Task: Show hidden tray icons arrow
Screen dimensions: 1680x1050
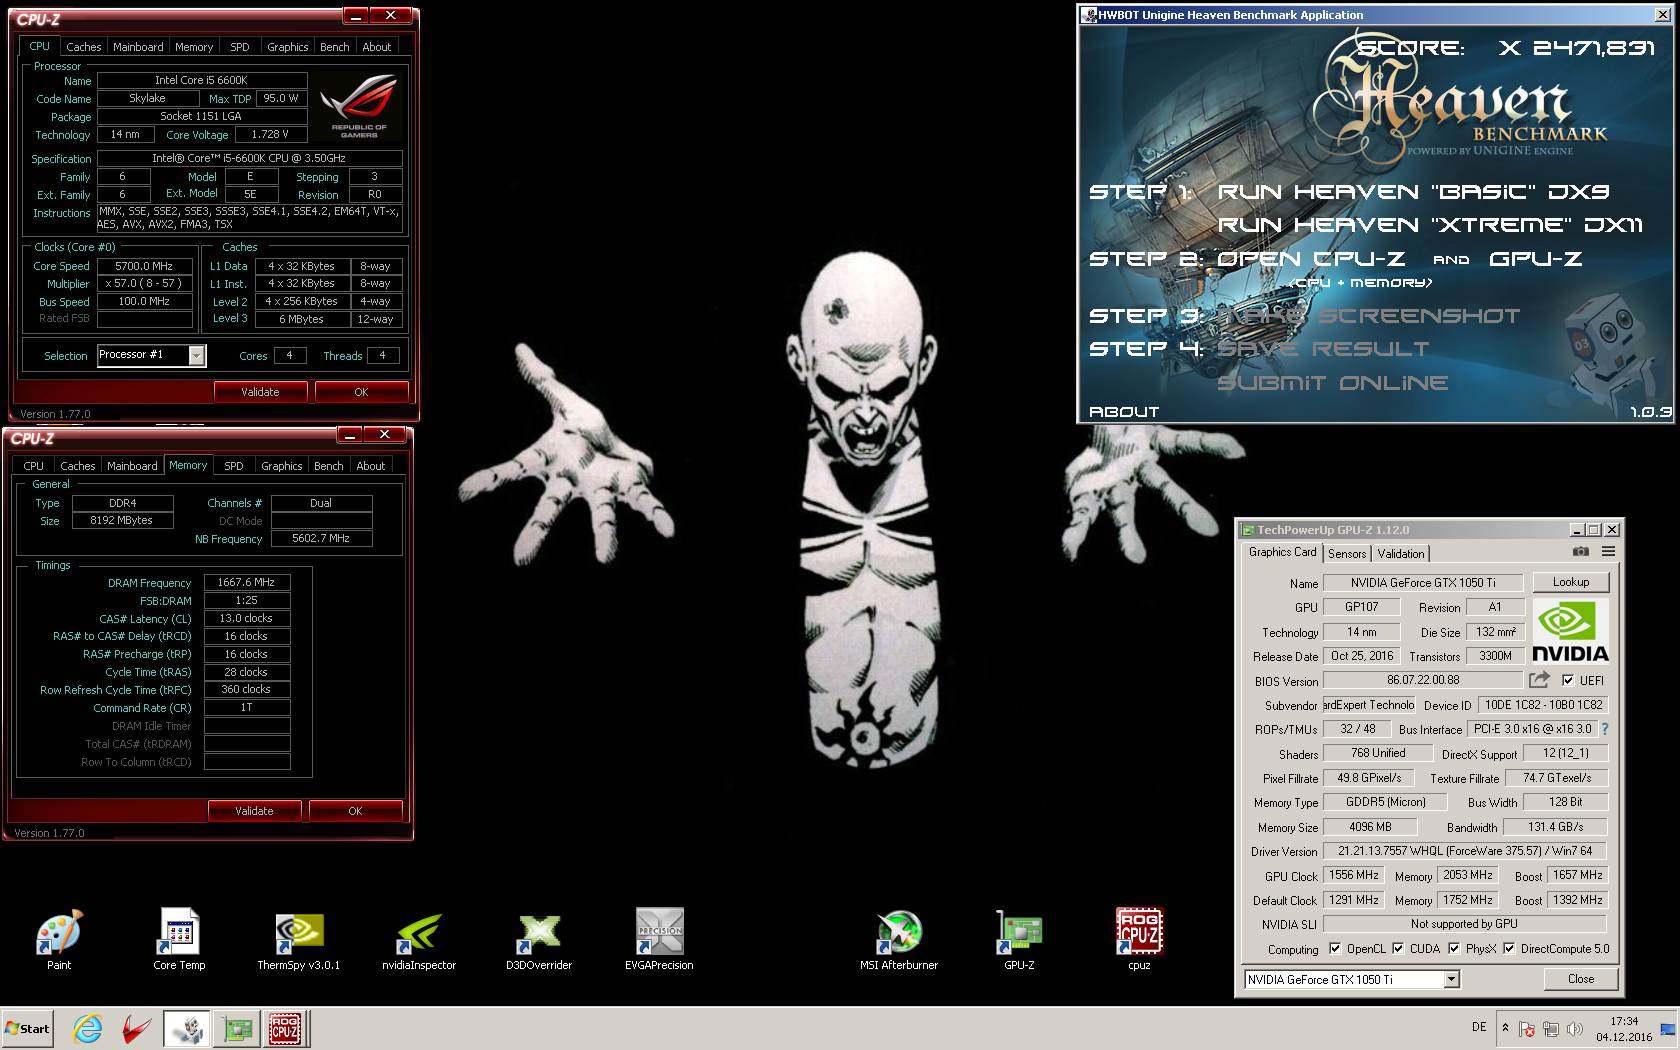Action: point(1505,1028)
